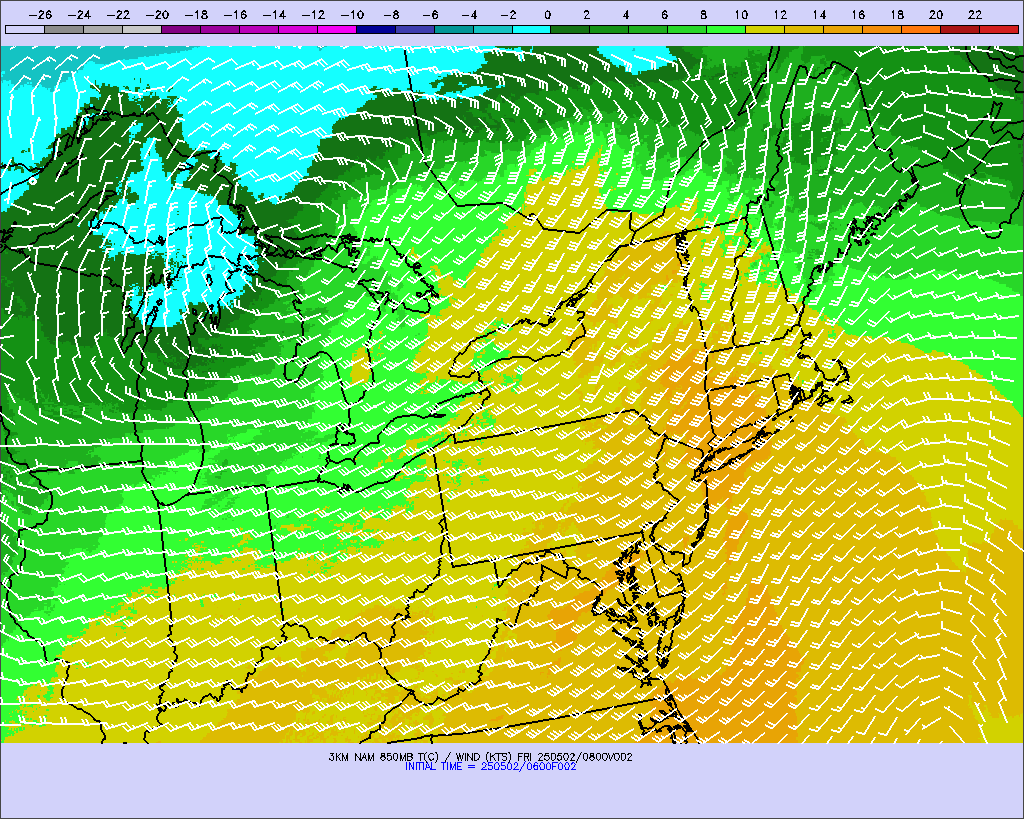Click the dark blue swatch between -10 and -8
1024x819 pixels.
376,29
